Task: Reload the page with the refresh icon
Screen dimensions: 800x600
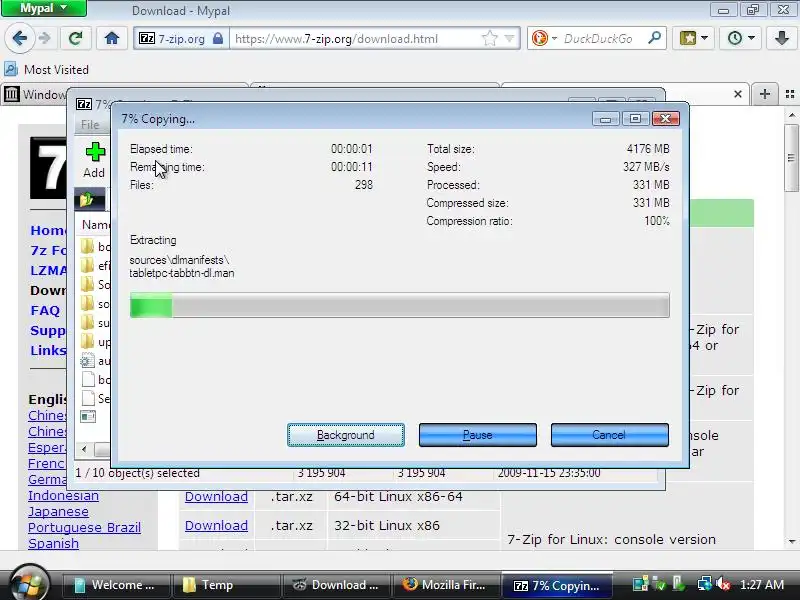Action: 76,38
